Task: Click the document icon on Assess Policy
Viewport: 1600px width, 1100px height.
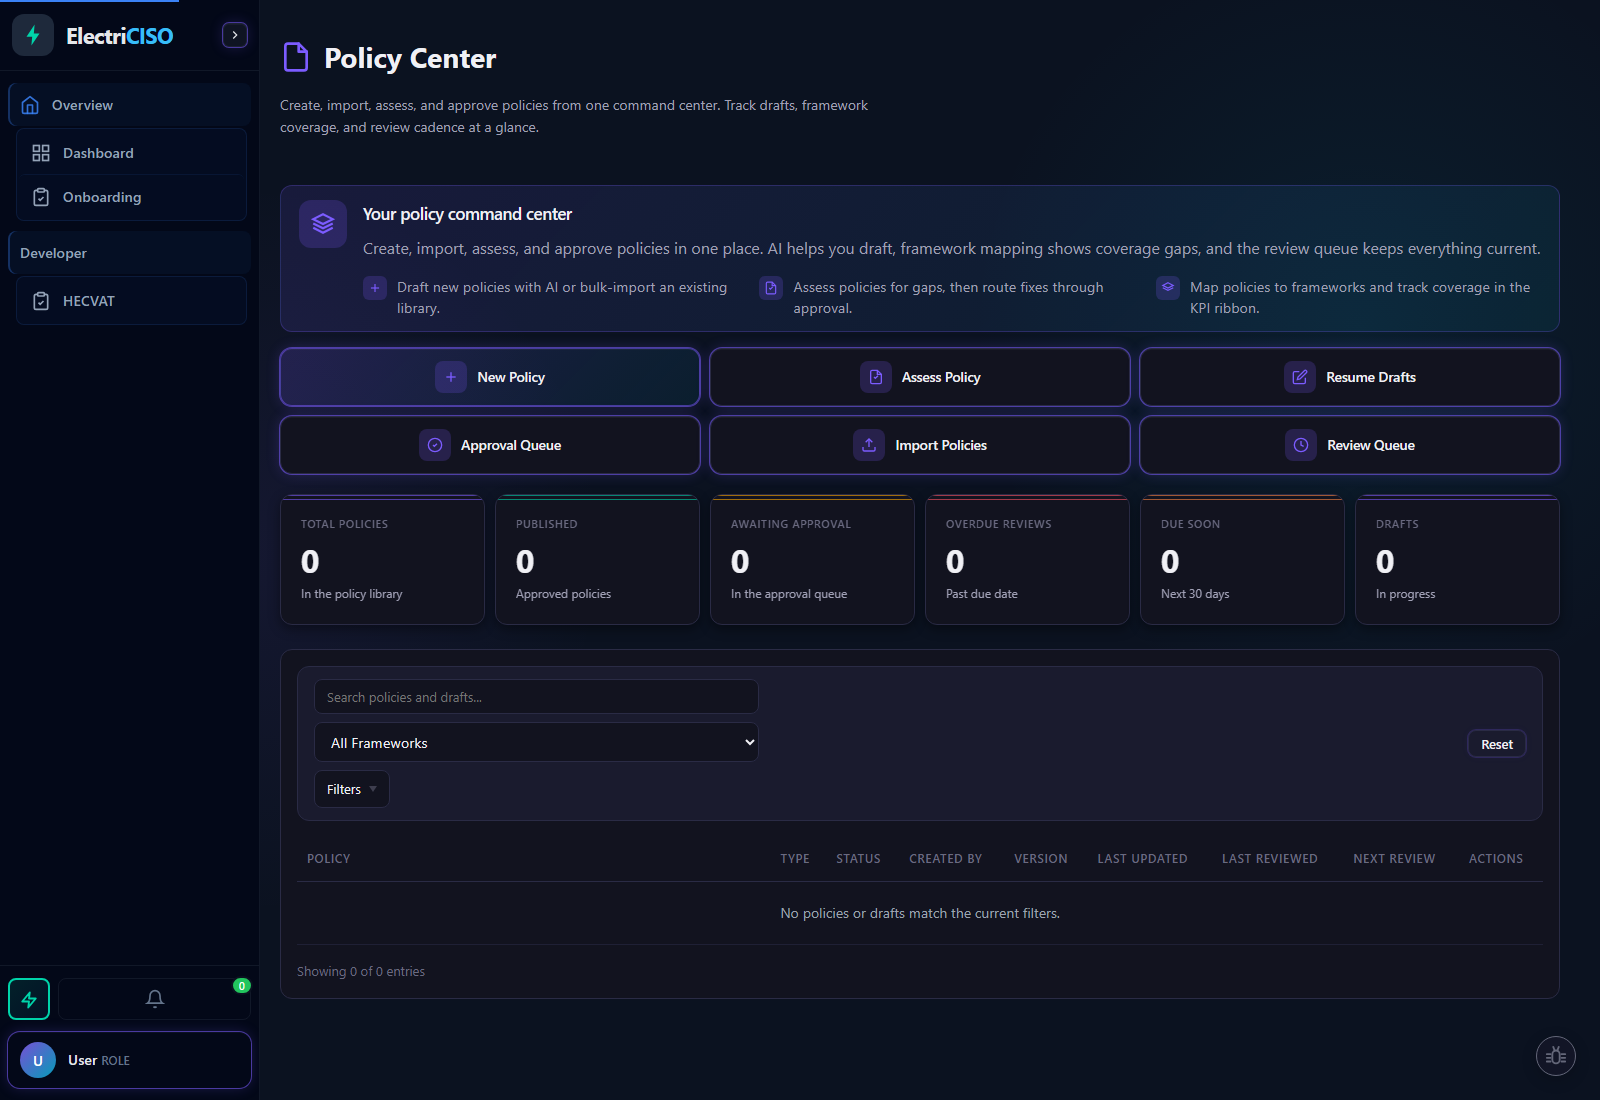Action: tap(875, 377)
